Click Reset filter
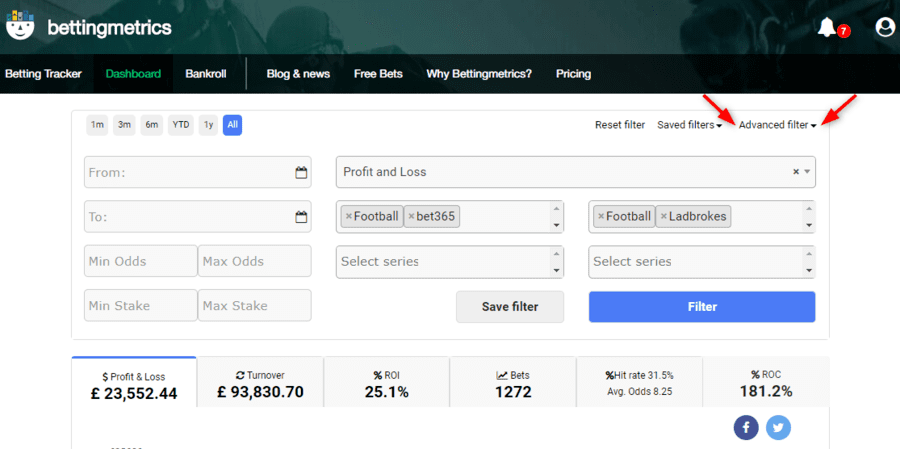The height and width of the screenshot is (449, 900). (x=620, y=125)
